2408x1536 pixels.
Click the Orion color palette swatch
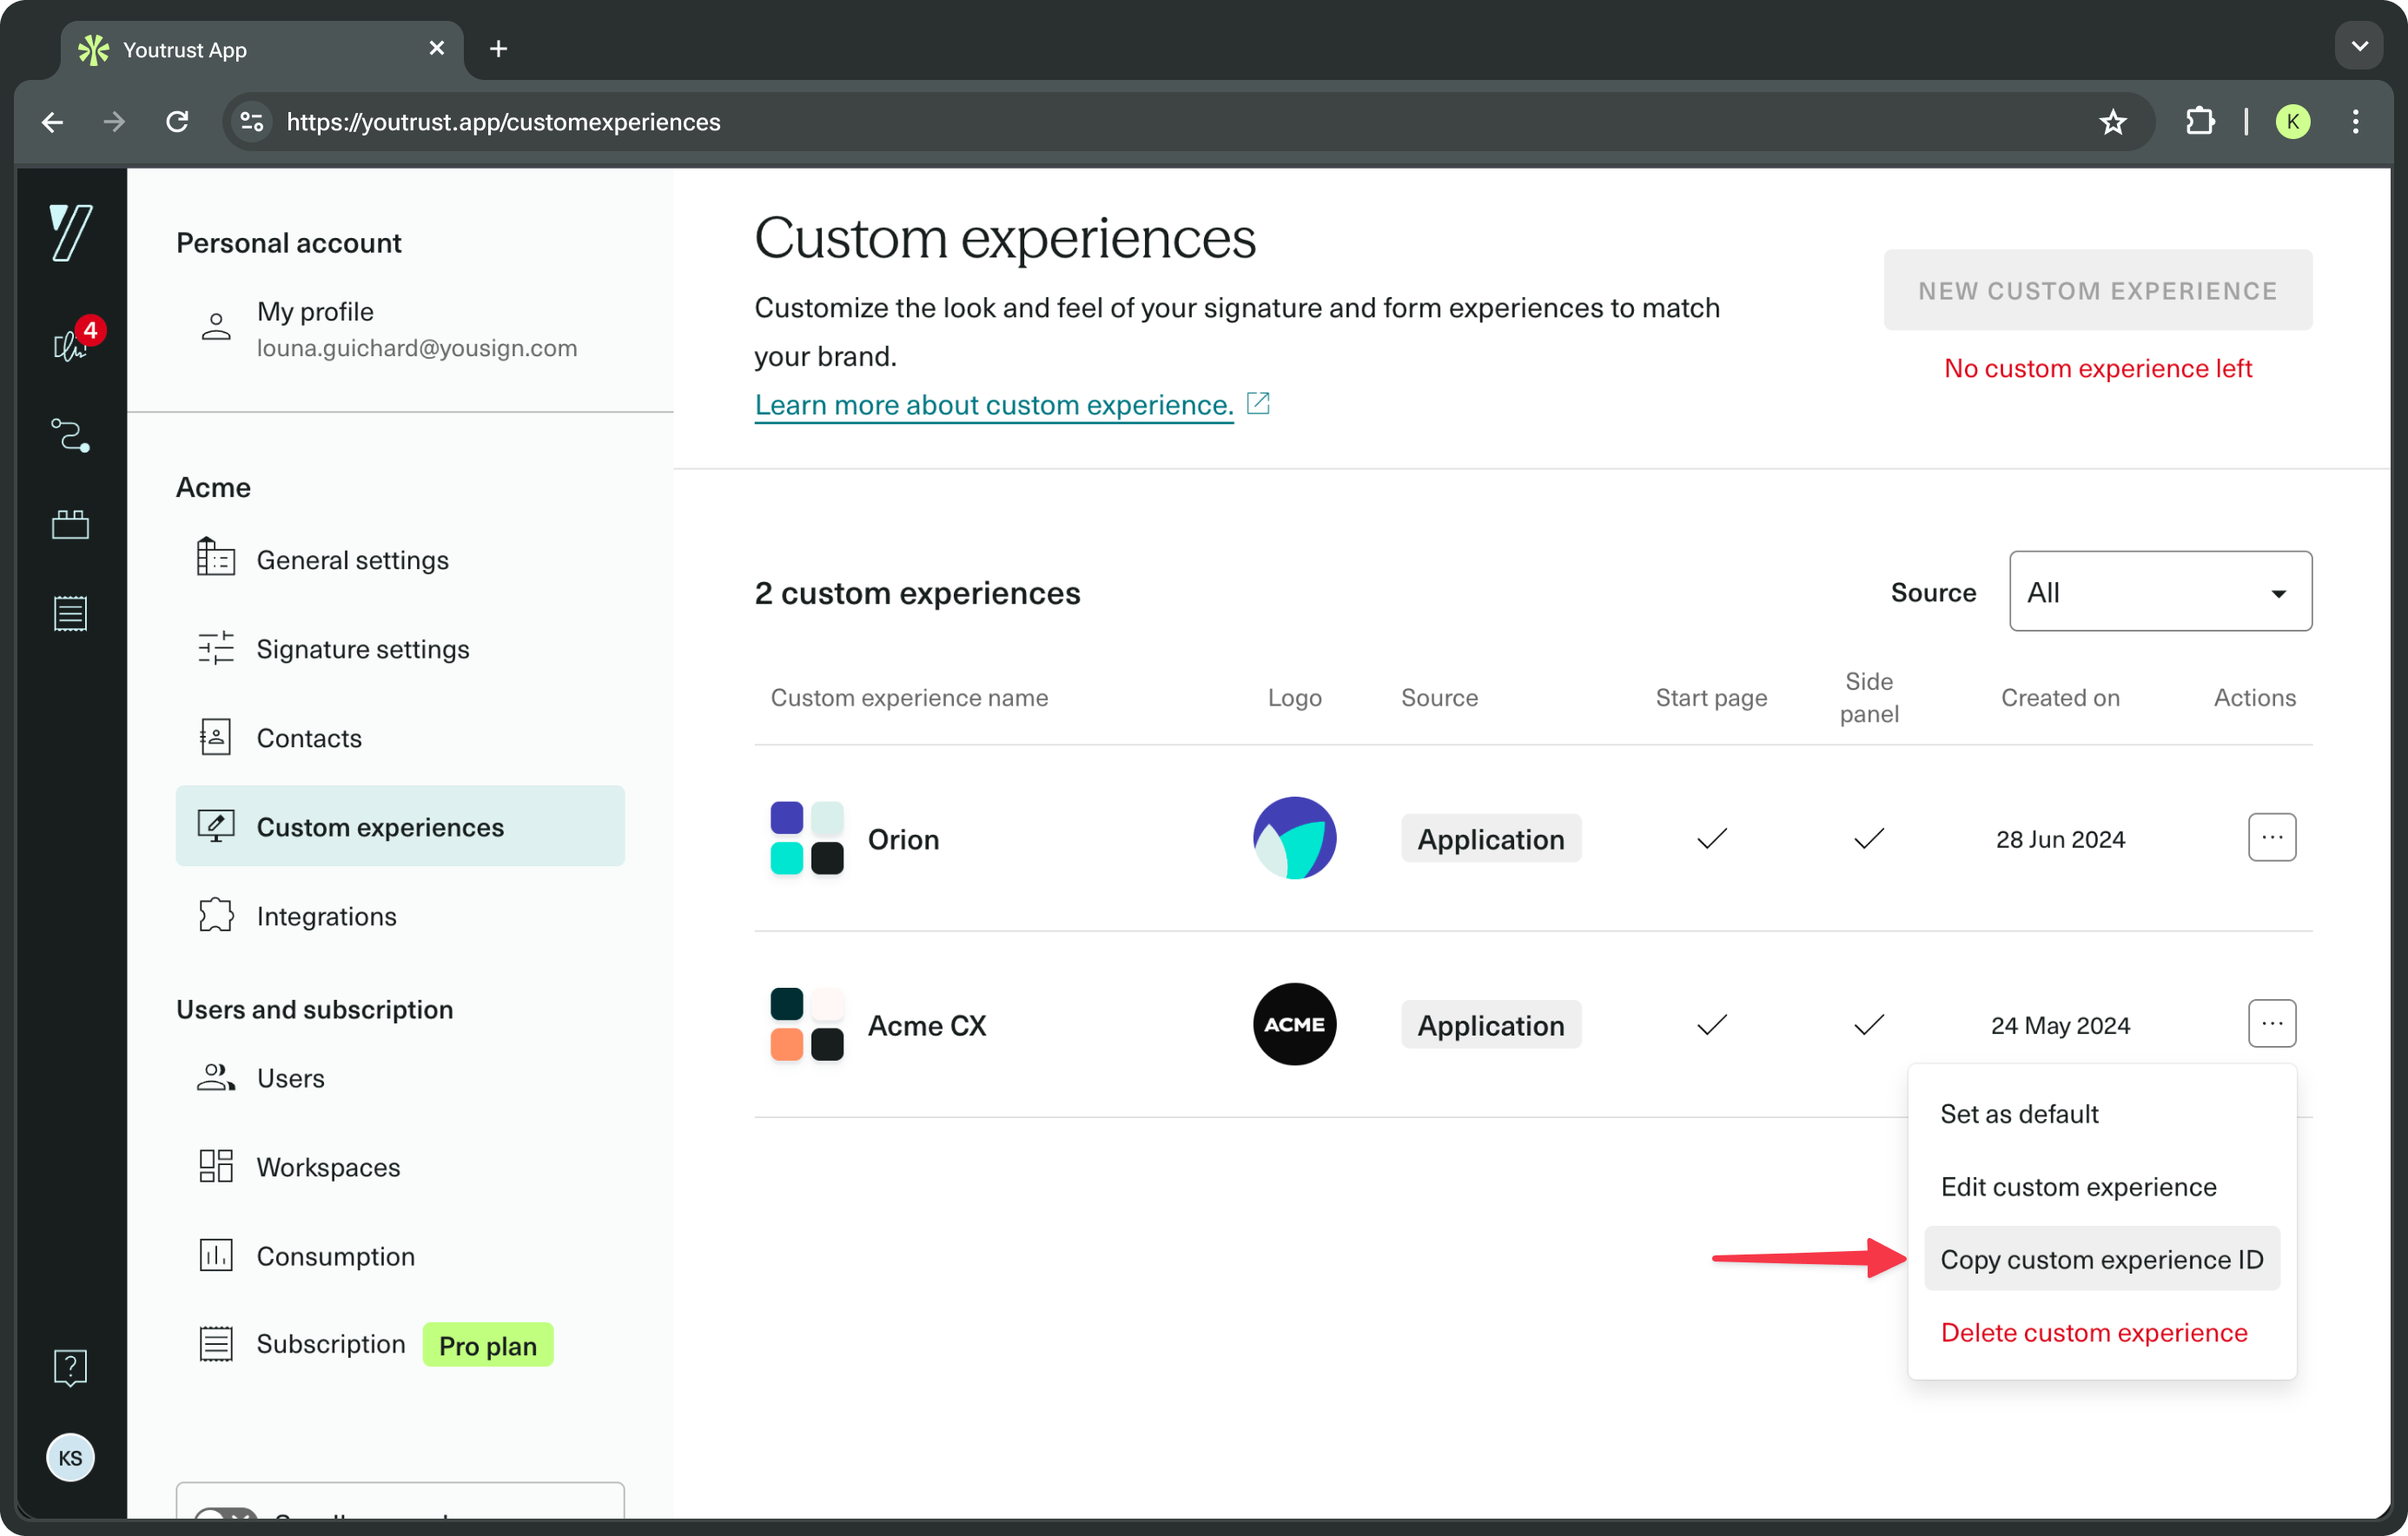click(806, 838)
